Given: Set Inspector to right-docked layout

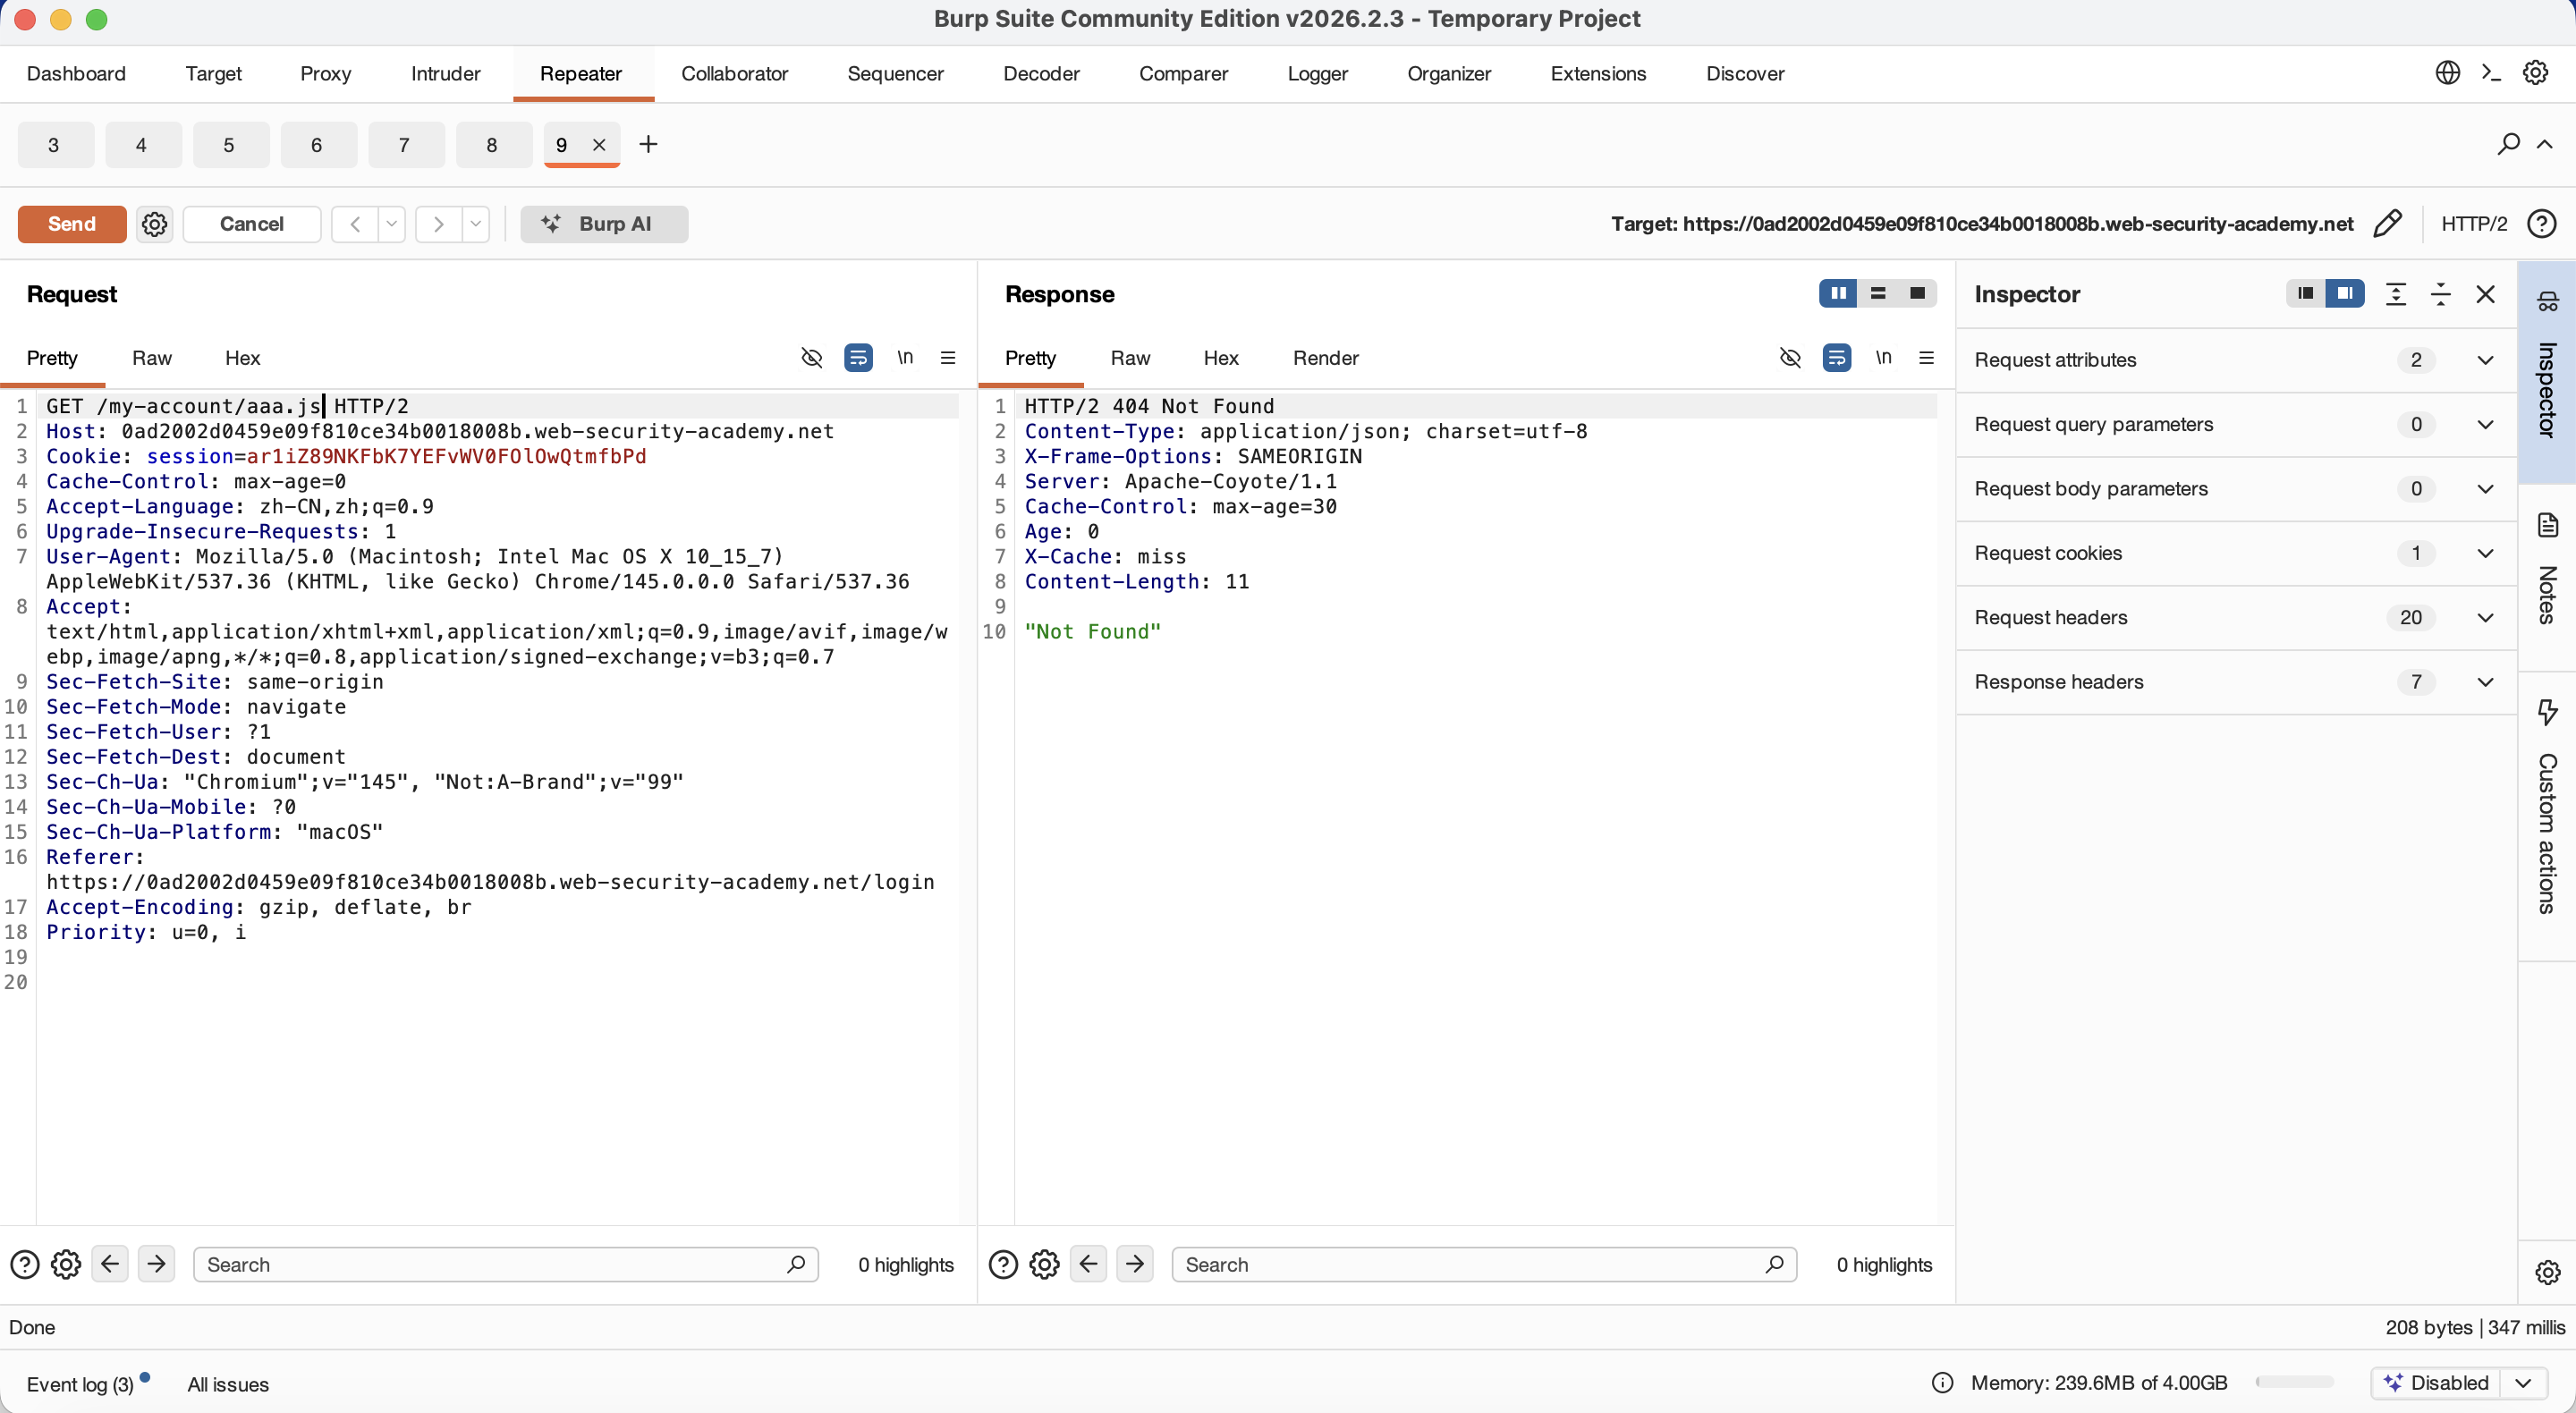Looking at the screenshot, I should pyautogui.click(x=2345, y=293).
